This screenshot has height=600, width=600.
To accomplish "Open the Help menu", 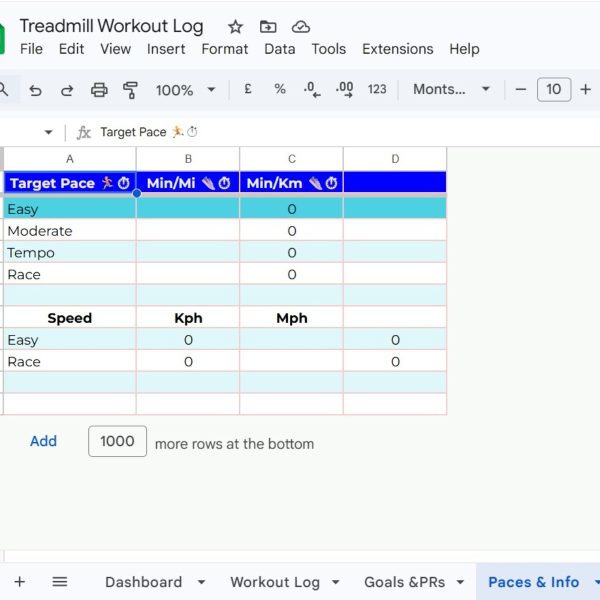I will click(x=464, y=49).
